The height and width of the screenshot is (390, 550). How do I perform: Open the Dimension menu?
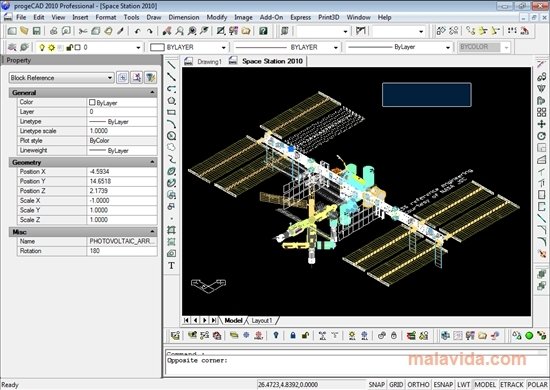coord(184,17)
